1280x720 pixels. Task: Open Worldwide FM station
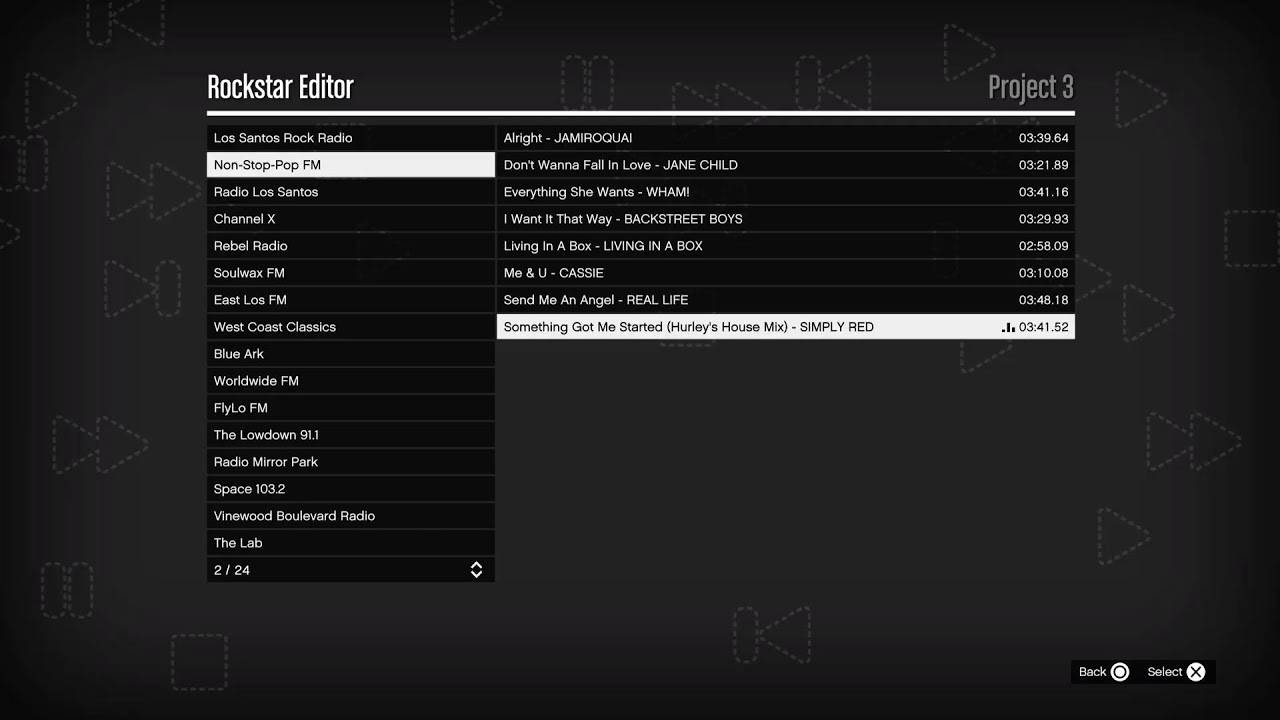[x=351, y=381]
